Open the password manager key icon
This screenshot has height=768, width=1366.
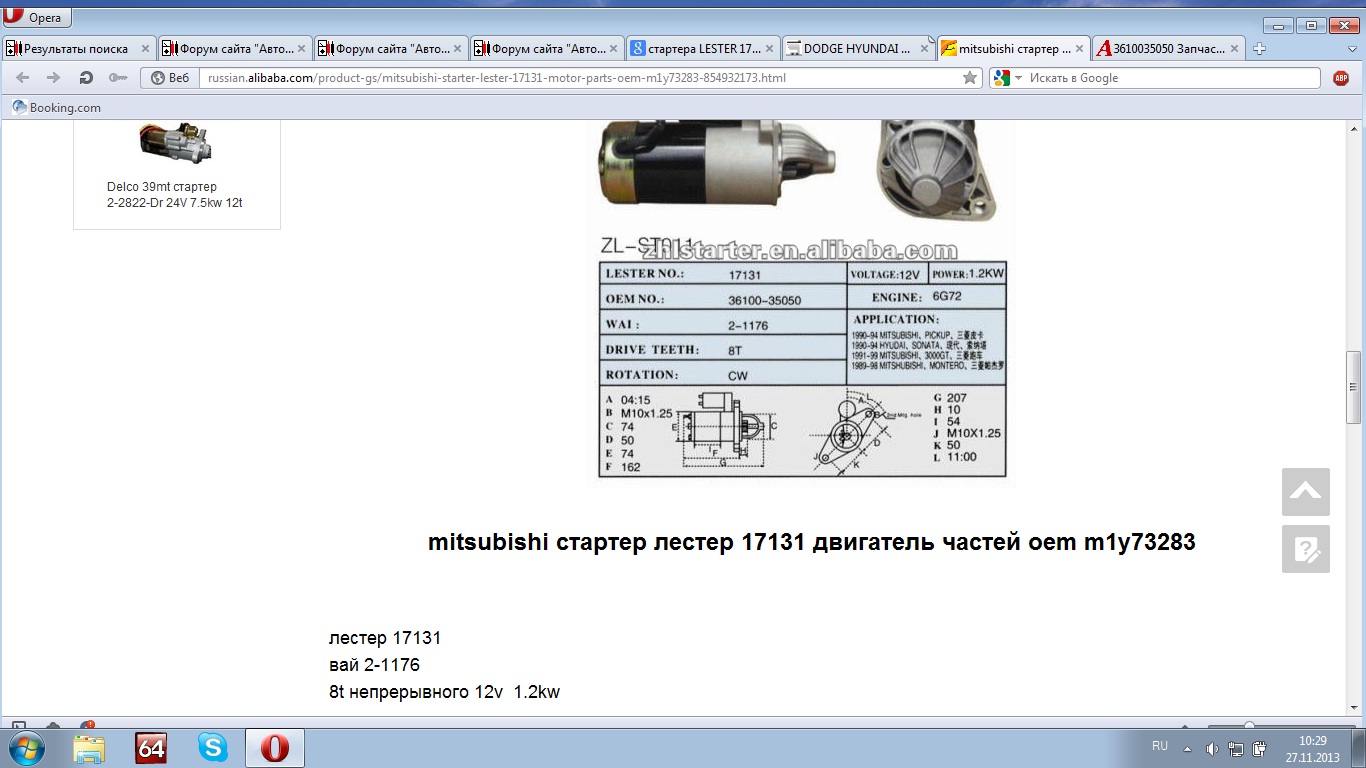[x=117, y=78]
